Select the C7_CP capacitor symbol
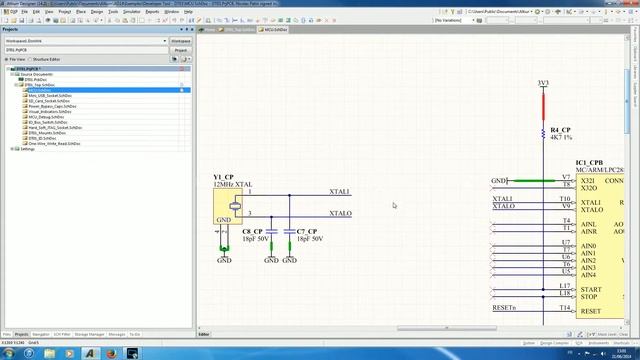 289,231
